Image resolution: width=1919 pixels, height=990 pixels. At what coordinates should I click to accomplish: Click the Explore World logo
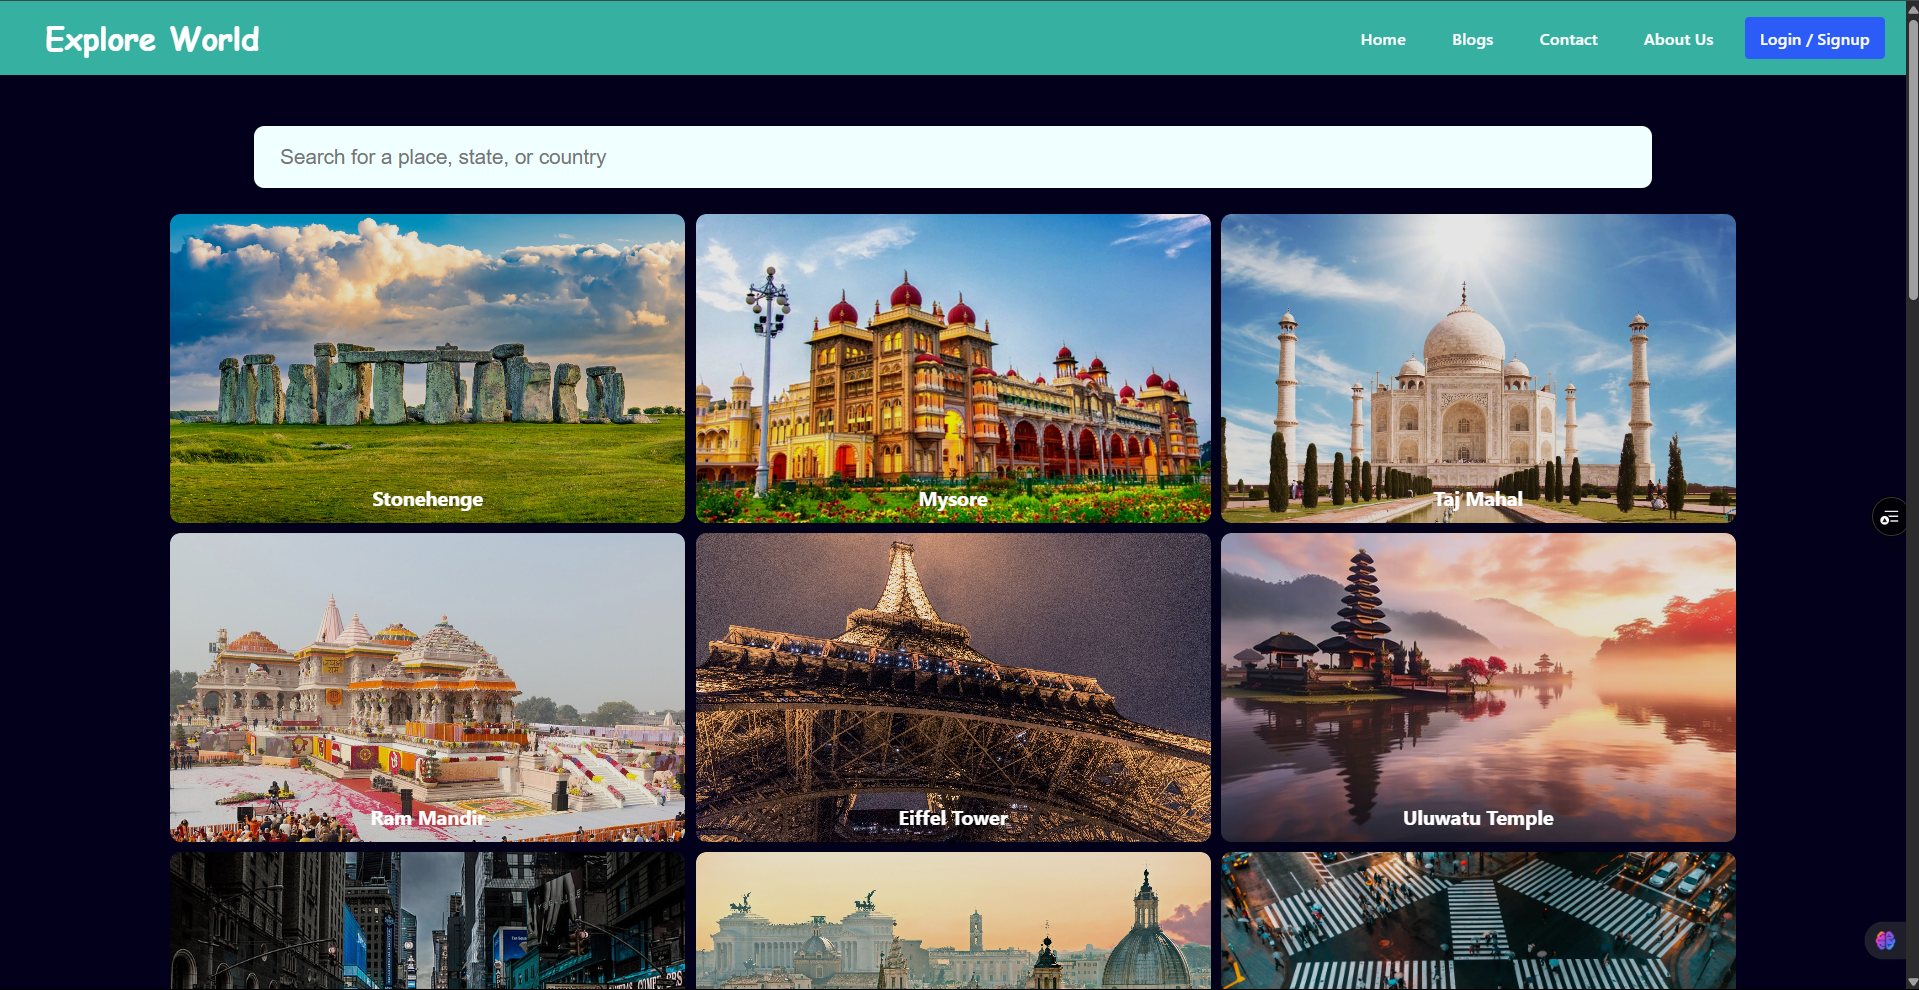(152, 39)
